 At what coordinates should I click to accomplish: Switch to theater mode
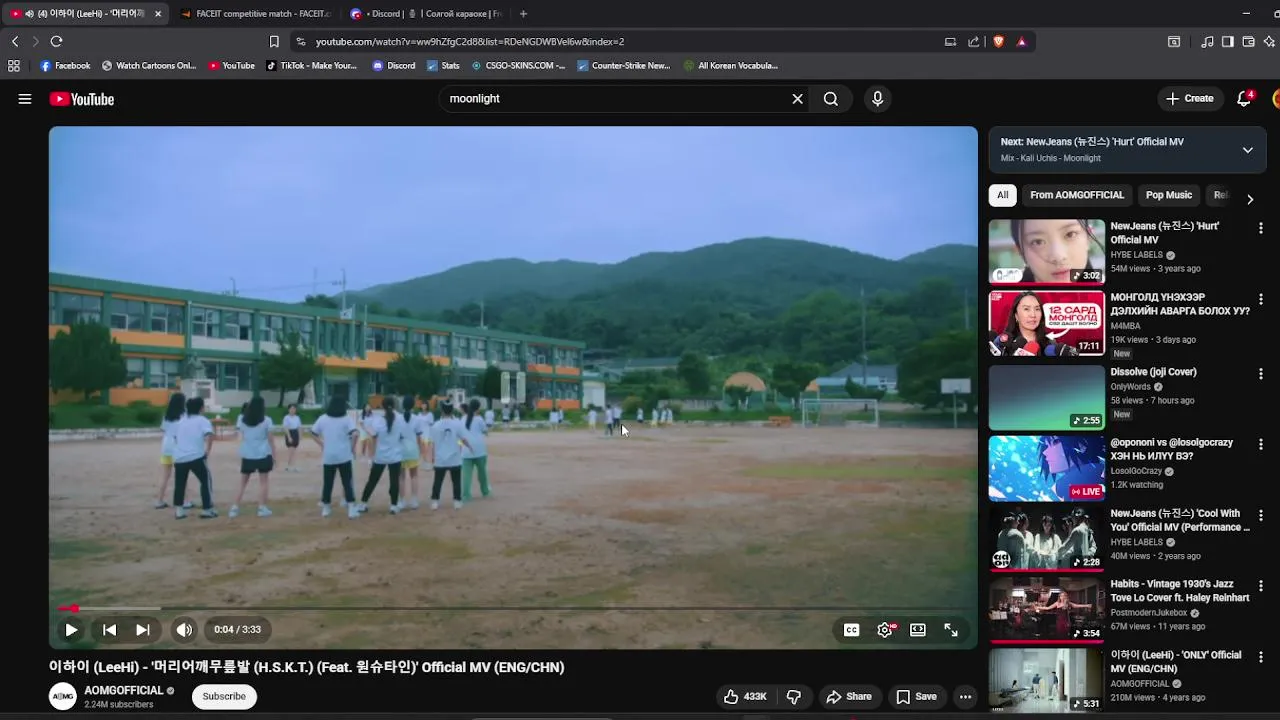(918, 630)
